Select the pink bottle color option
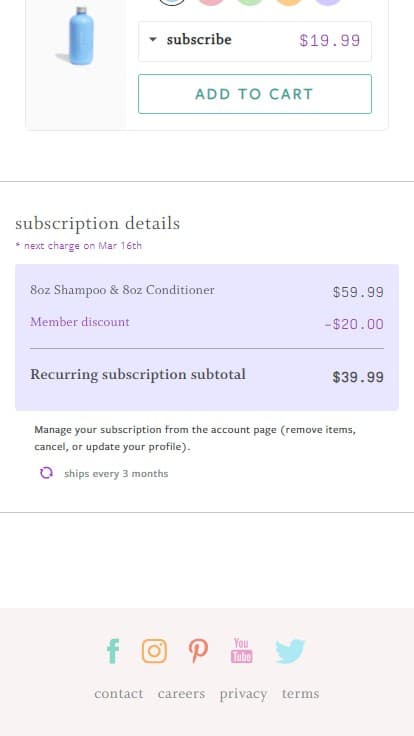Viewport: 414px width, 736px height. point(211,2)
